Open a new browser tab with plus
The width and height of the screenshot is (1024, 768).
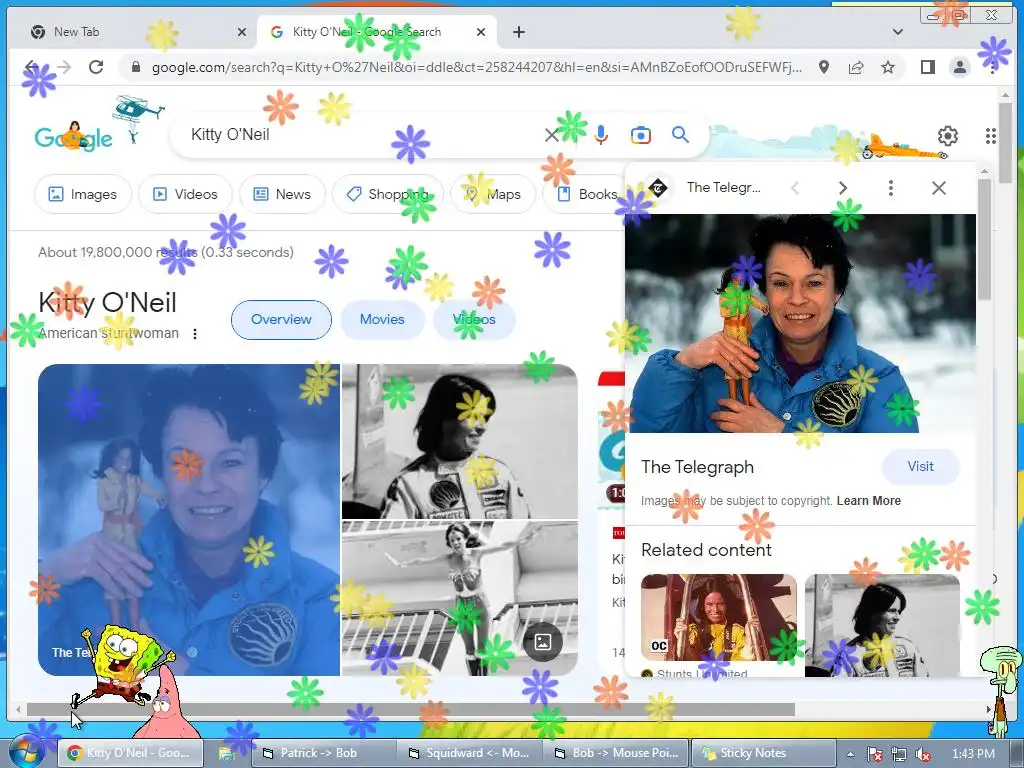point(519,32)
